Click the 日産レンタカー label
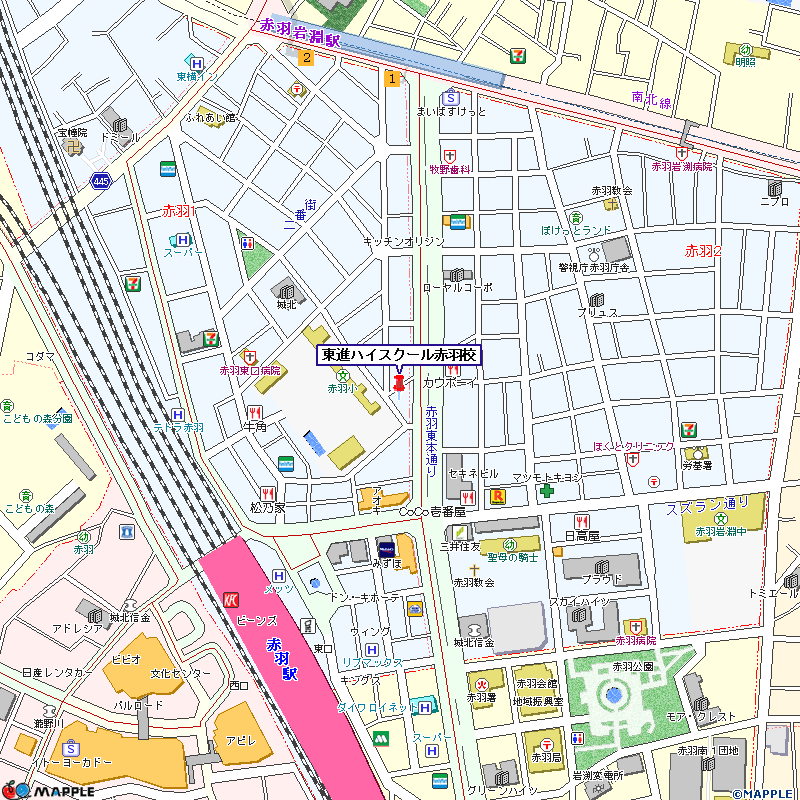The width and height of the screenshot is (800, 800). (57, 672)
